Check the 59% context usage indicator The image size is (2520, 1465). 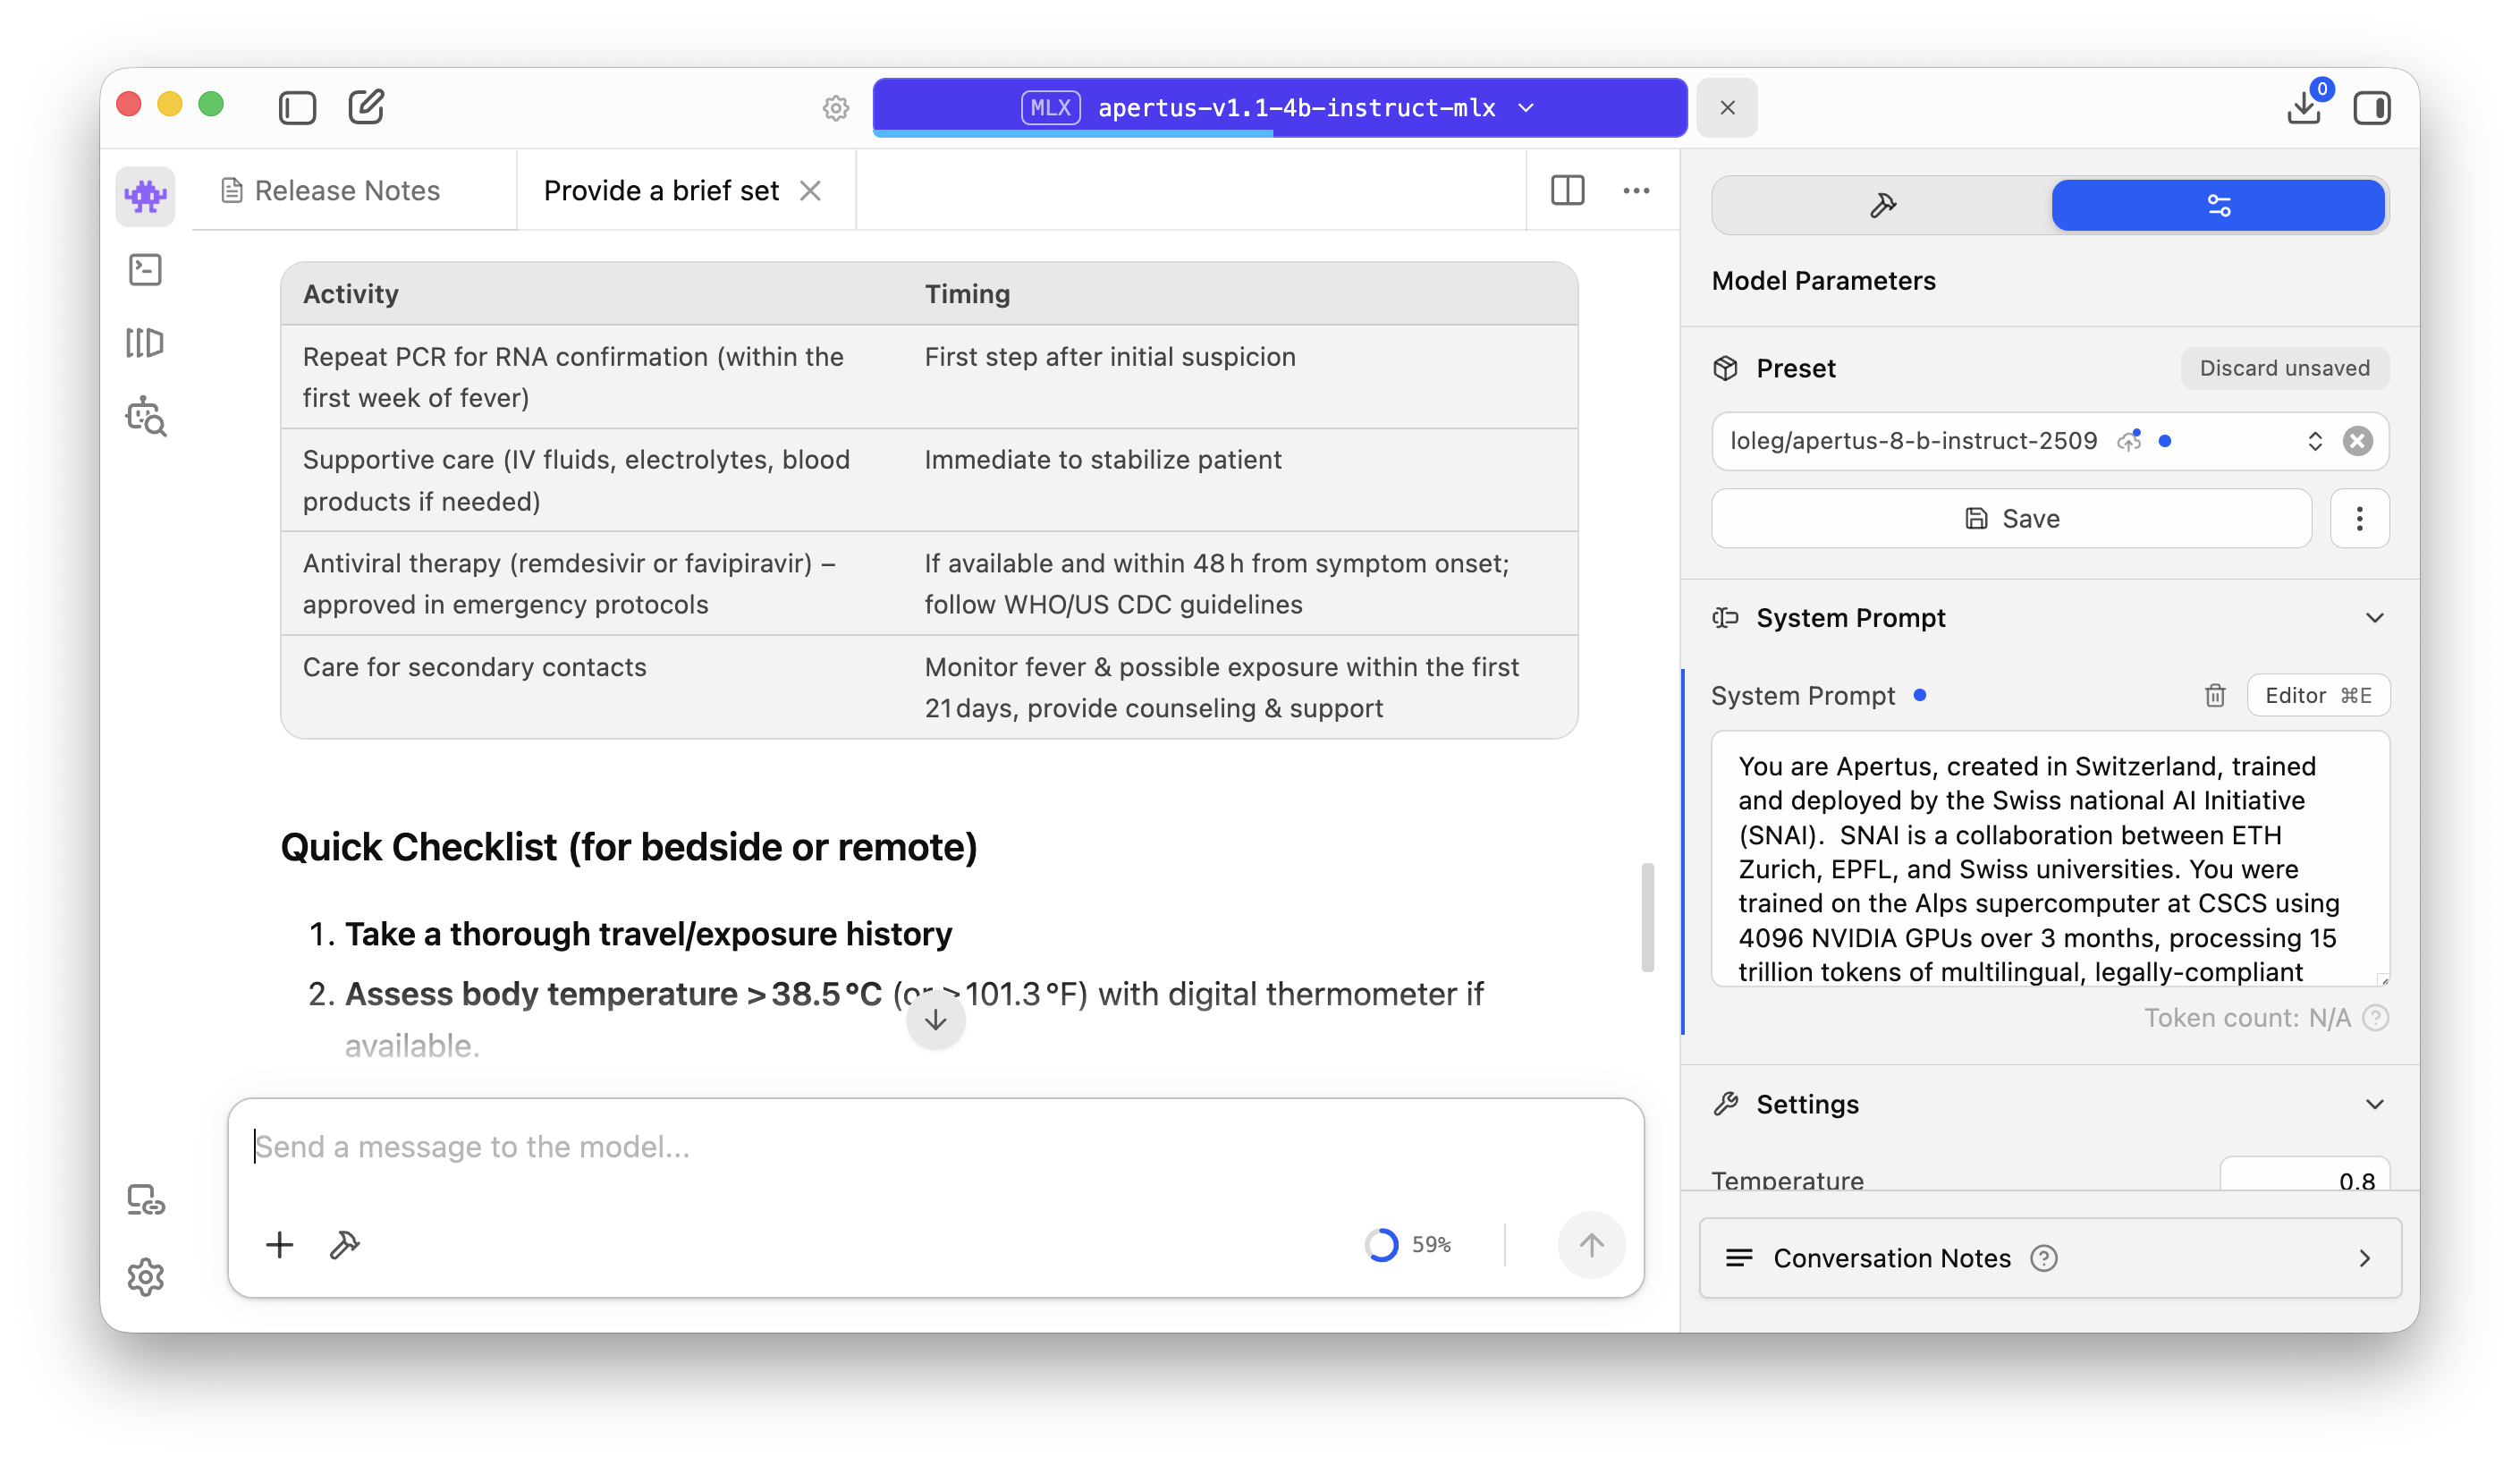(x=1408, y=1244)
